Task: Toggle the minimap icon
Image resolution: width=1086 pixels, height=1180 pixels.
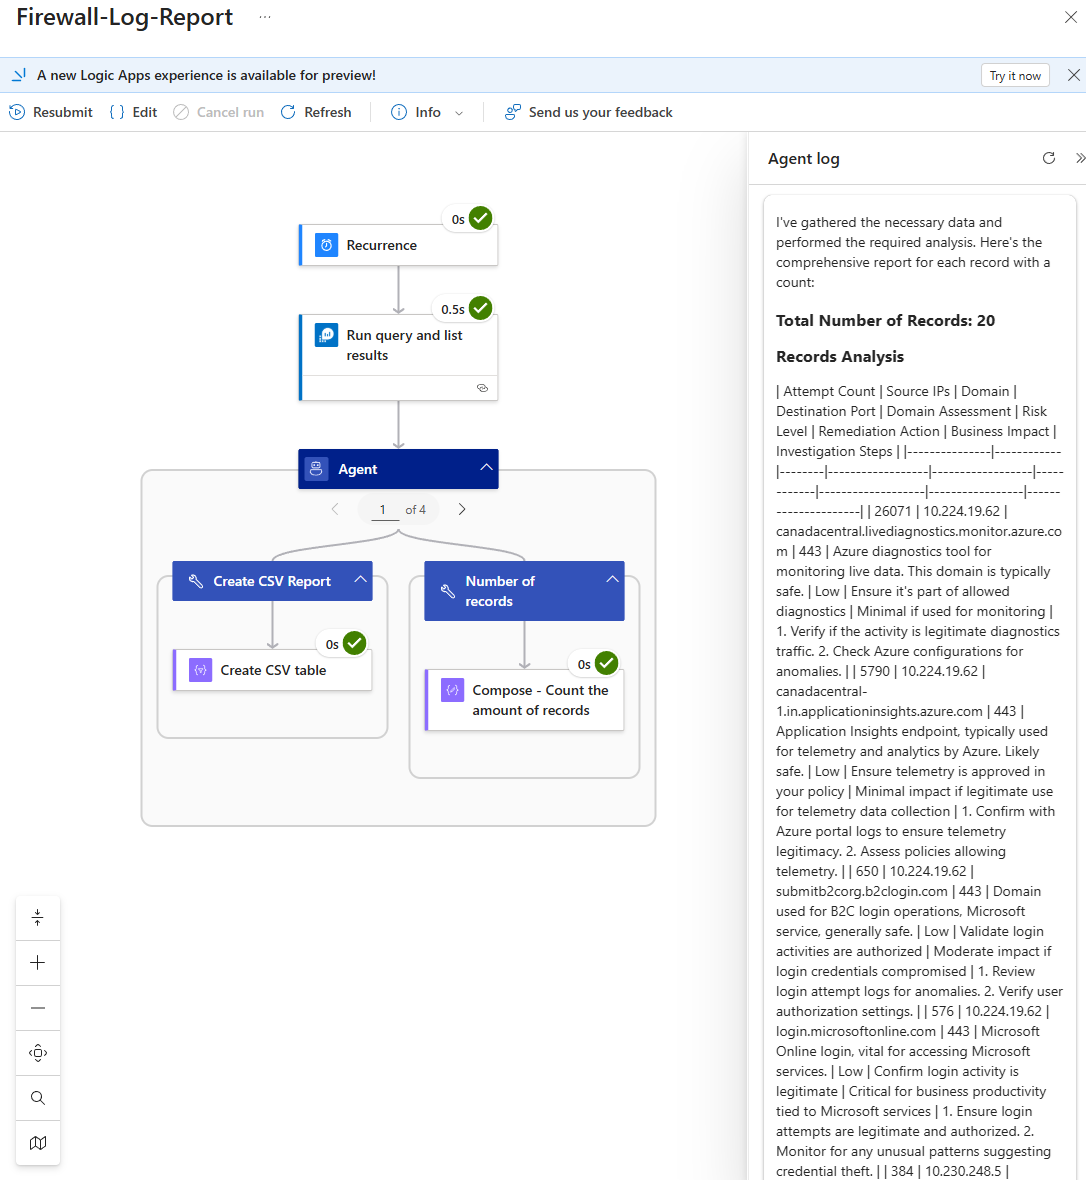Action: coord(38,1143)
